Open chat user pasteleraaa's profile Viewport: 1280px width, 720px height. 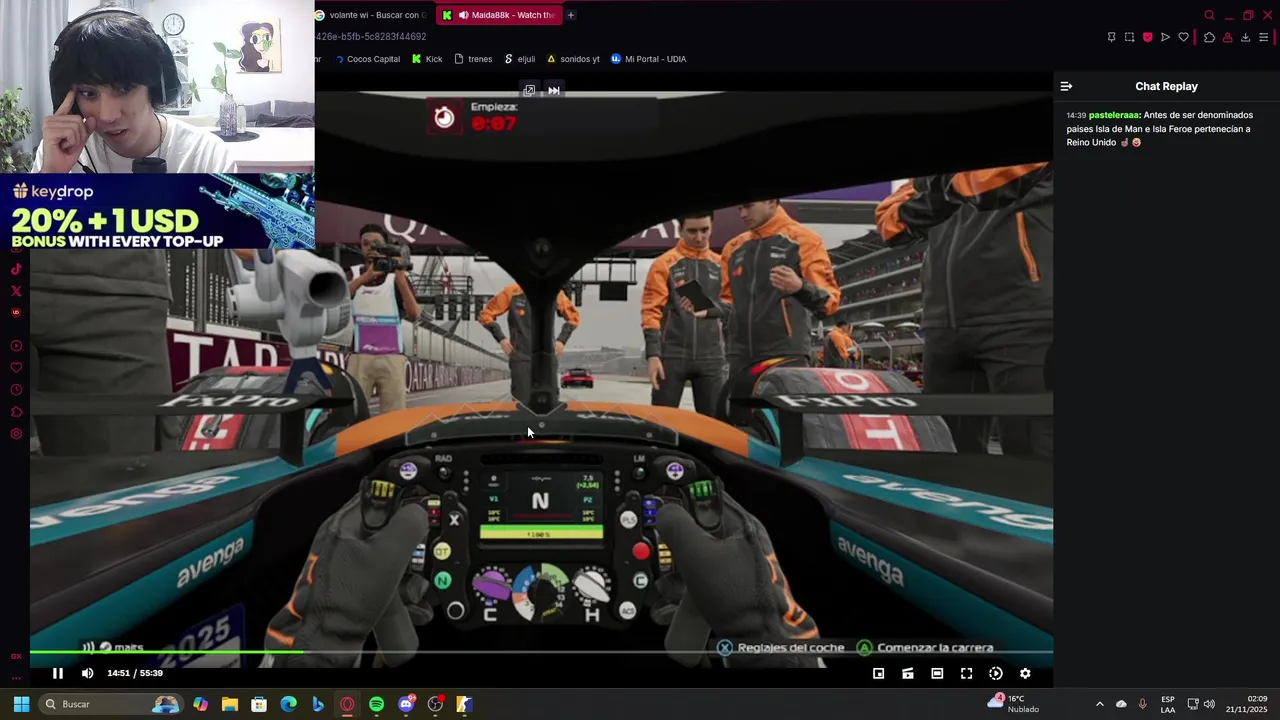tap(1114, 115)
